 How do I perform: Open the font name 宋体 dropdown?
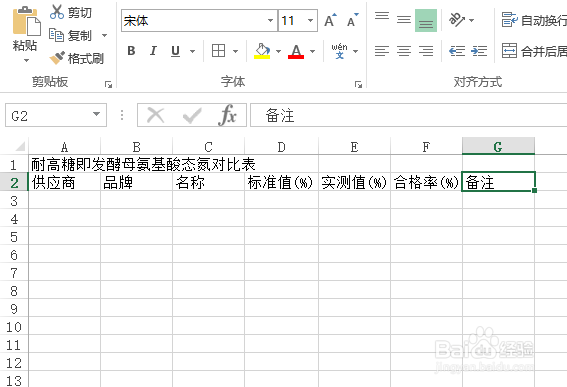click(270, 21)
